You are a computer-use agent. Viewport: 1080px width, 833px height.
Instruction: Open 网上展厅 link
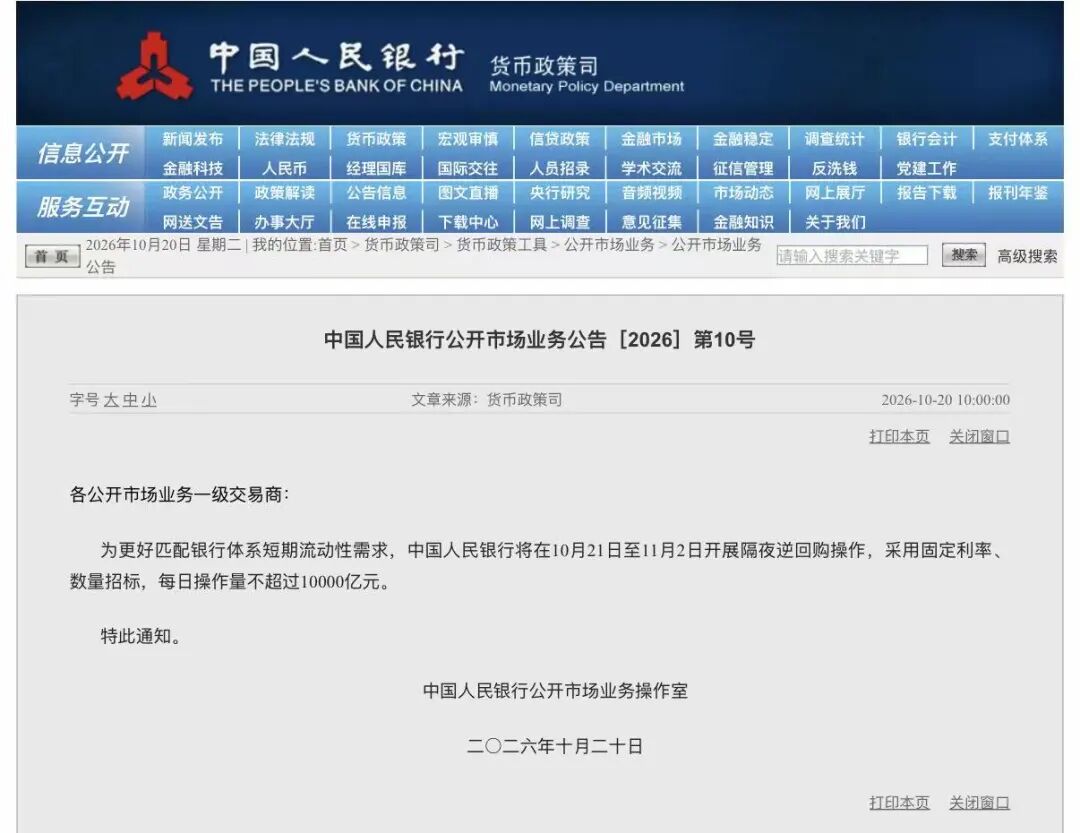click(x=834, y=193)
